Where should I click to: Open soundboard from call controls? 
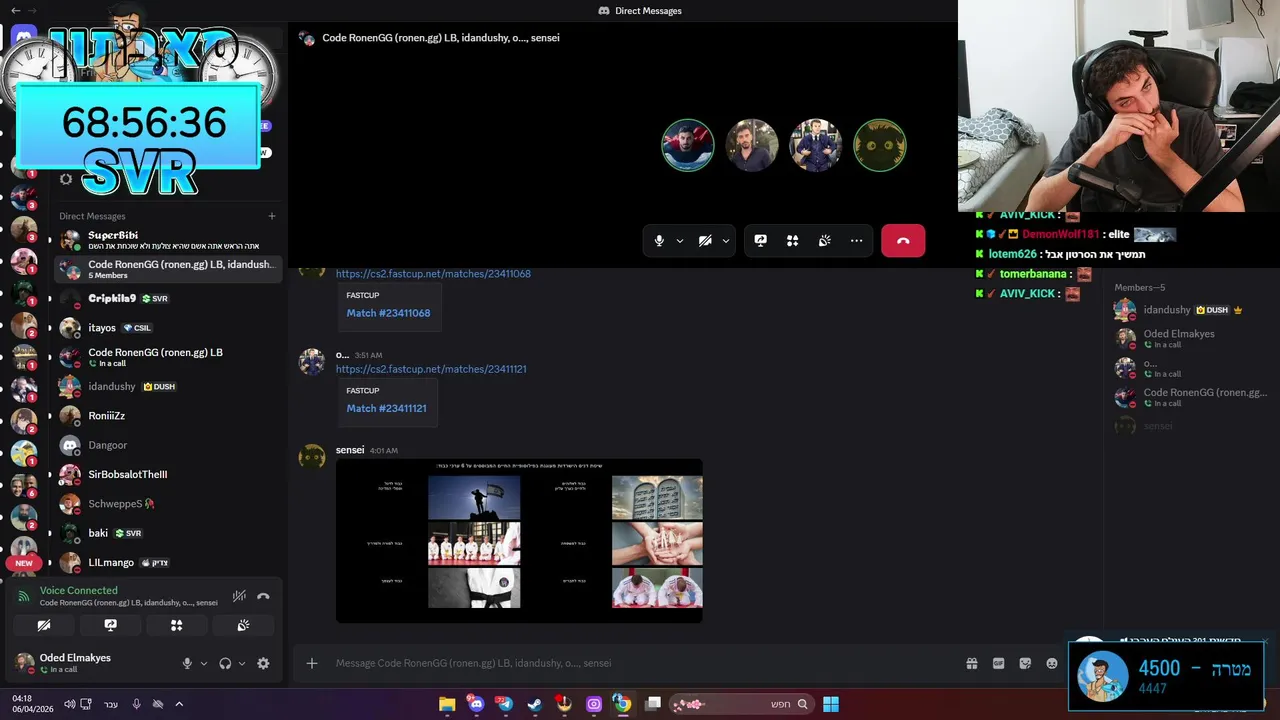point(825,241)
